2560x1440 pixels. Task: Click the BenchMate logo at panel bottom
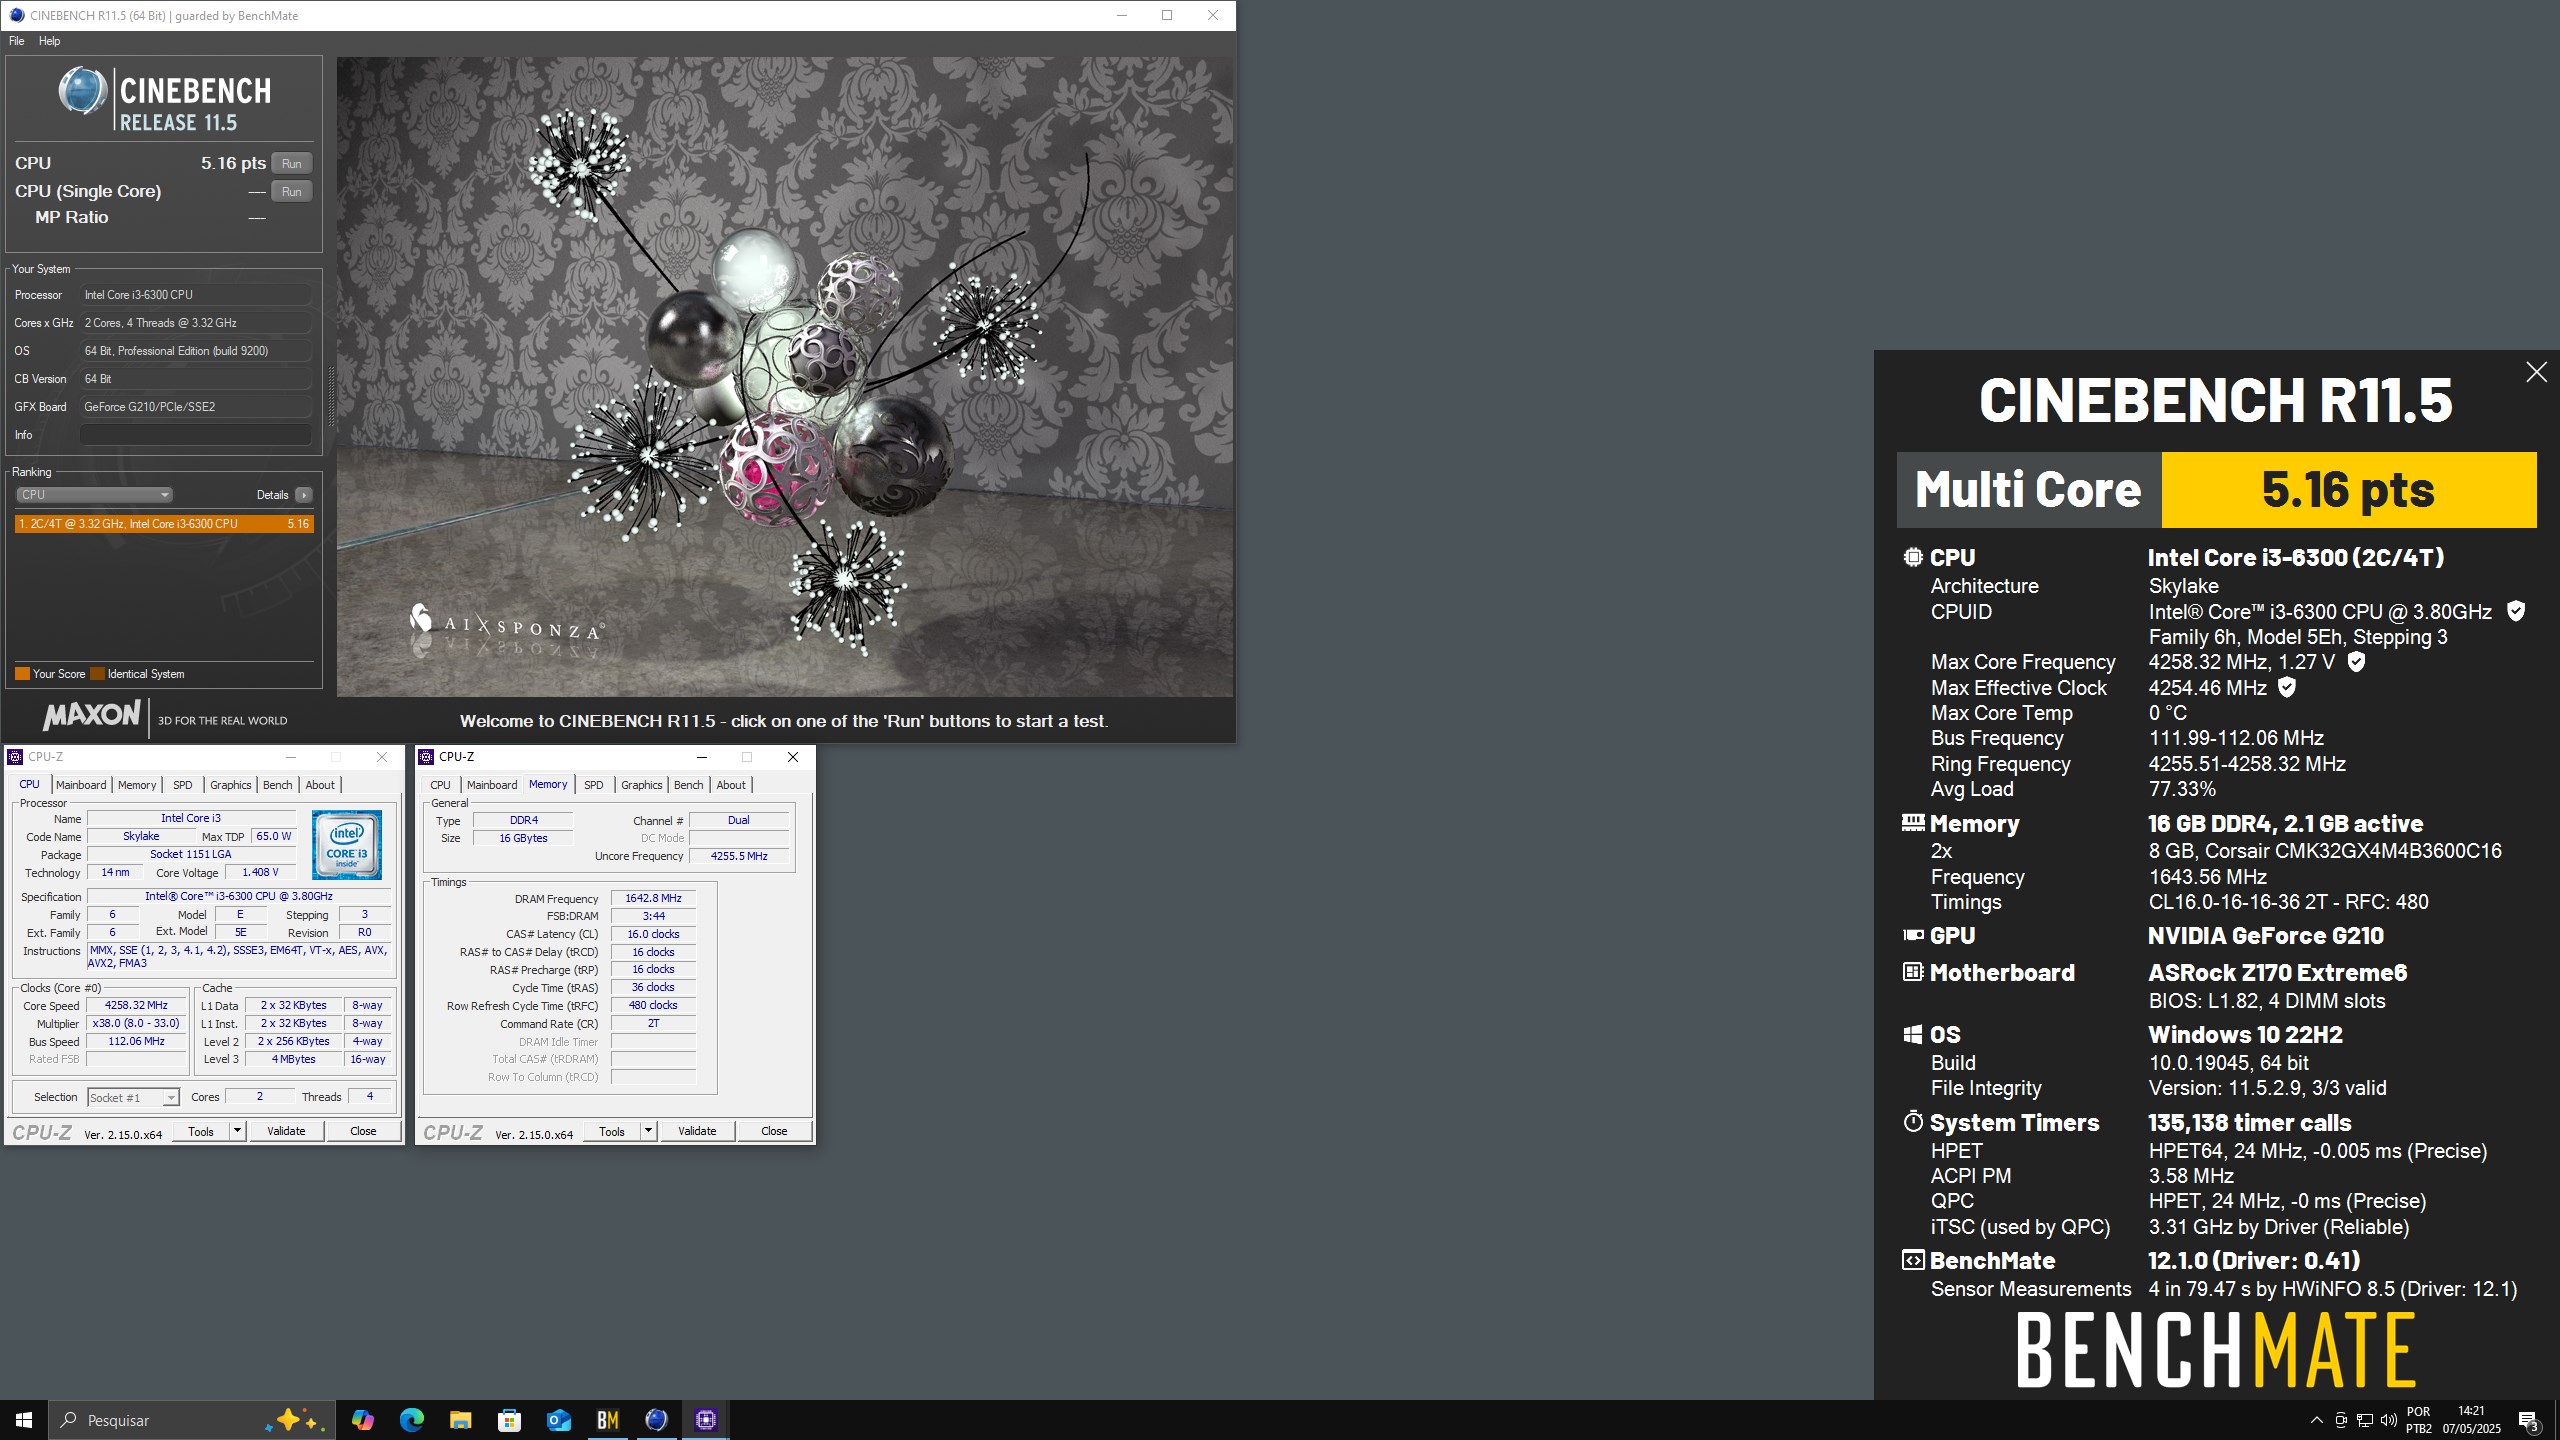tap(2216, 1350)
